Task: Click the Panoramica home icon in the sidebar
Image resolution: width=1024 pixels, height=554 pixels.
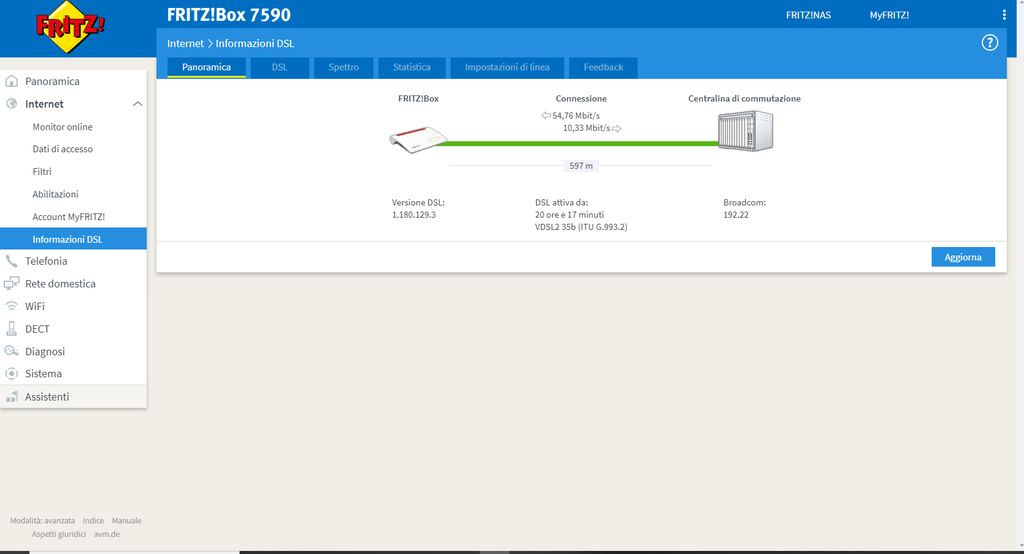Action: tap(11, 81)
